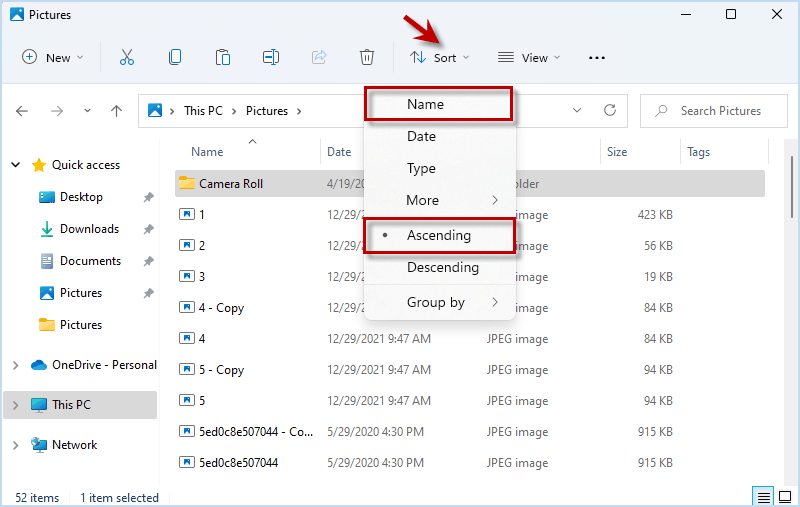Viewport: 800px width, 507px height.
Task: Click the Copy icon in toolbar
Action: (x=174, y=57)
